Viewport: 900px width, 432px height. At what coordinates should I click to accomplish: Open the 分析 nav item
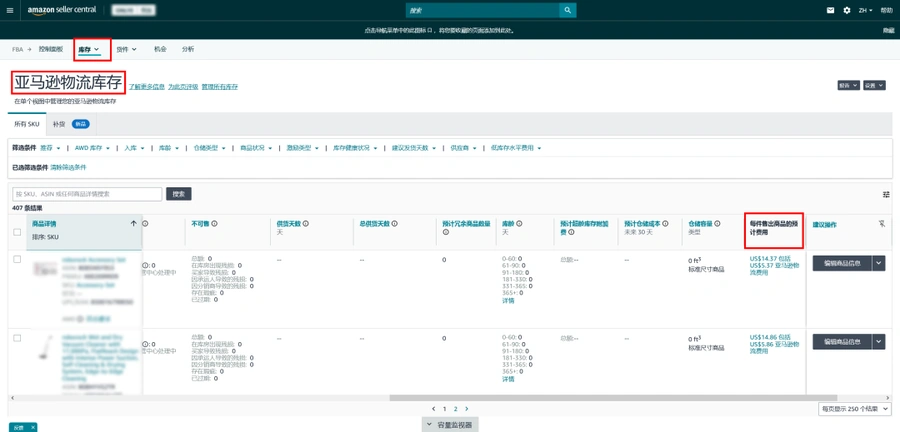[x=188, y=49]
